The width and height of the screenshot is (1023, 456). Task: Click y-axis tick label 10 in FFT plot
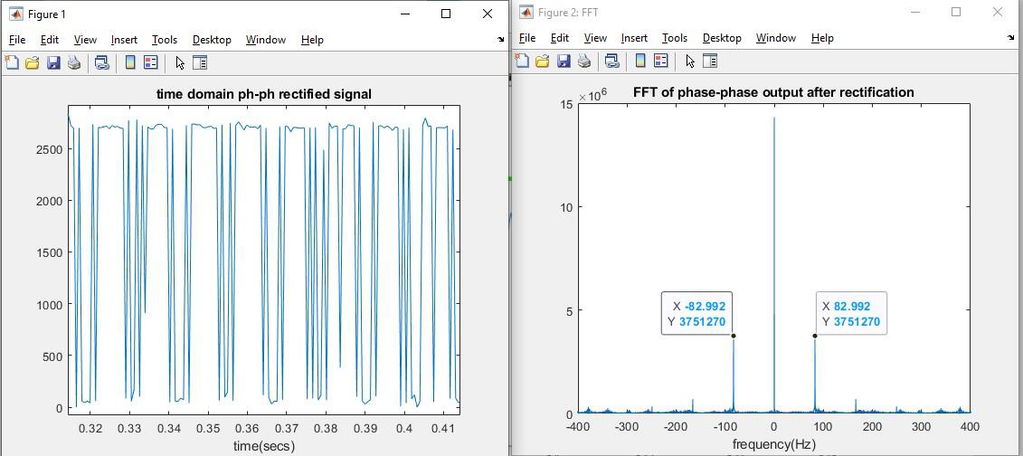click(566, 207)
